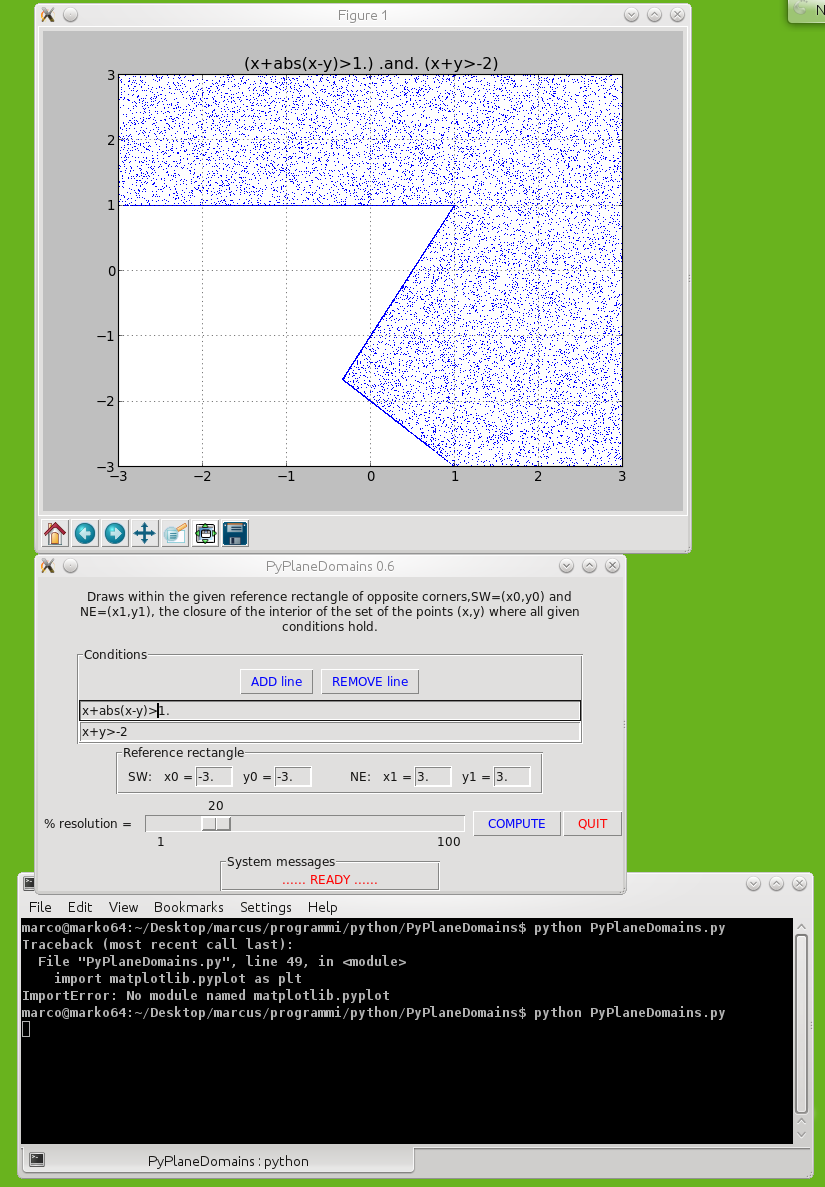Viewport: 825px width, 1187px height.
Task: Open the terminal View menu
Action: coord(123,907)
